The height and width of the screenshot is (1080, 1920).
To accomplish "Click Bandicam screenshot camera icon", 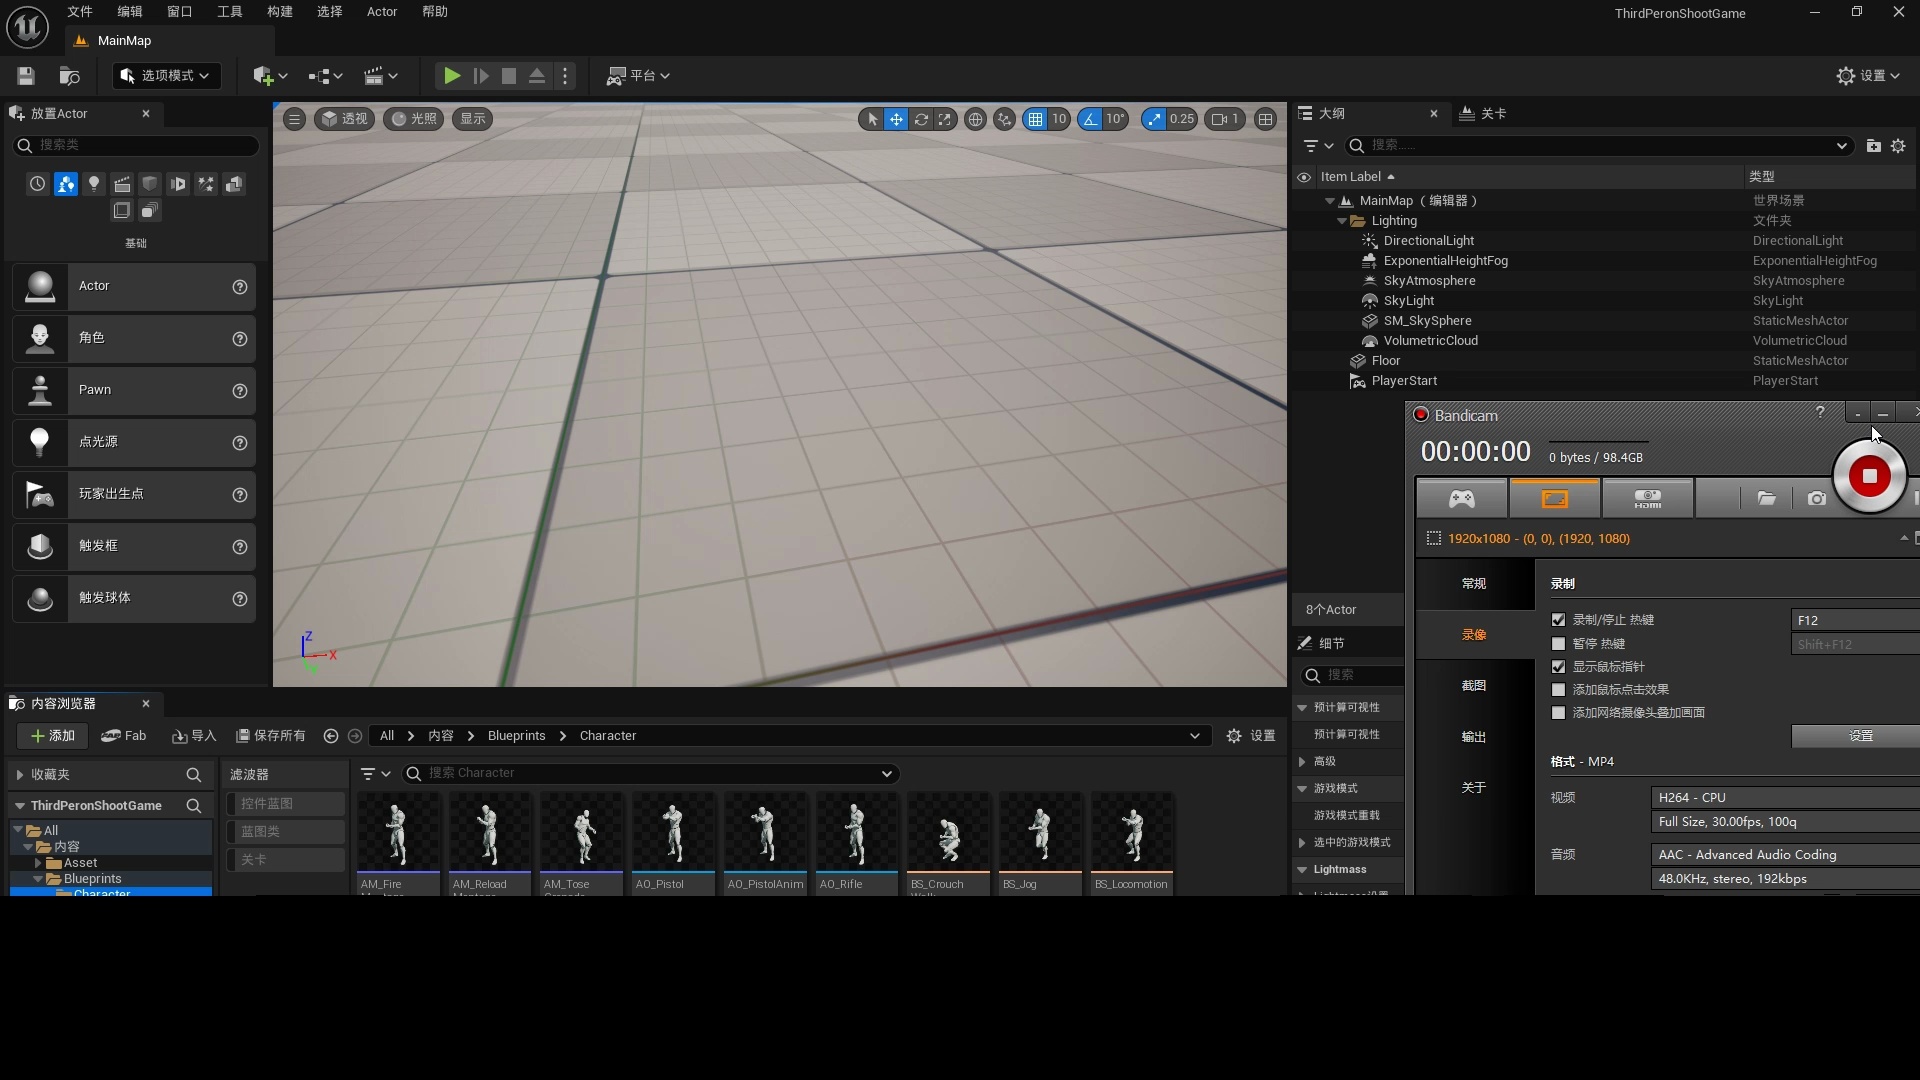I will 1816,498.
